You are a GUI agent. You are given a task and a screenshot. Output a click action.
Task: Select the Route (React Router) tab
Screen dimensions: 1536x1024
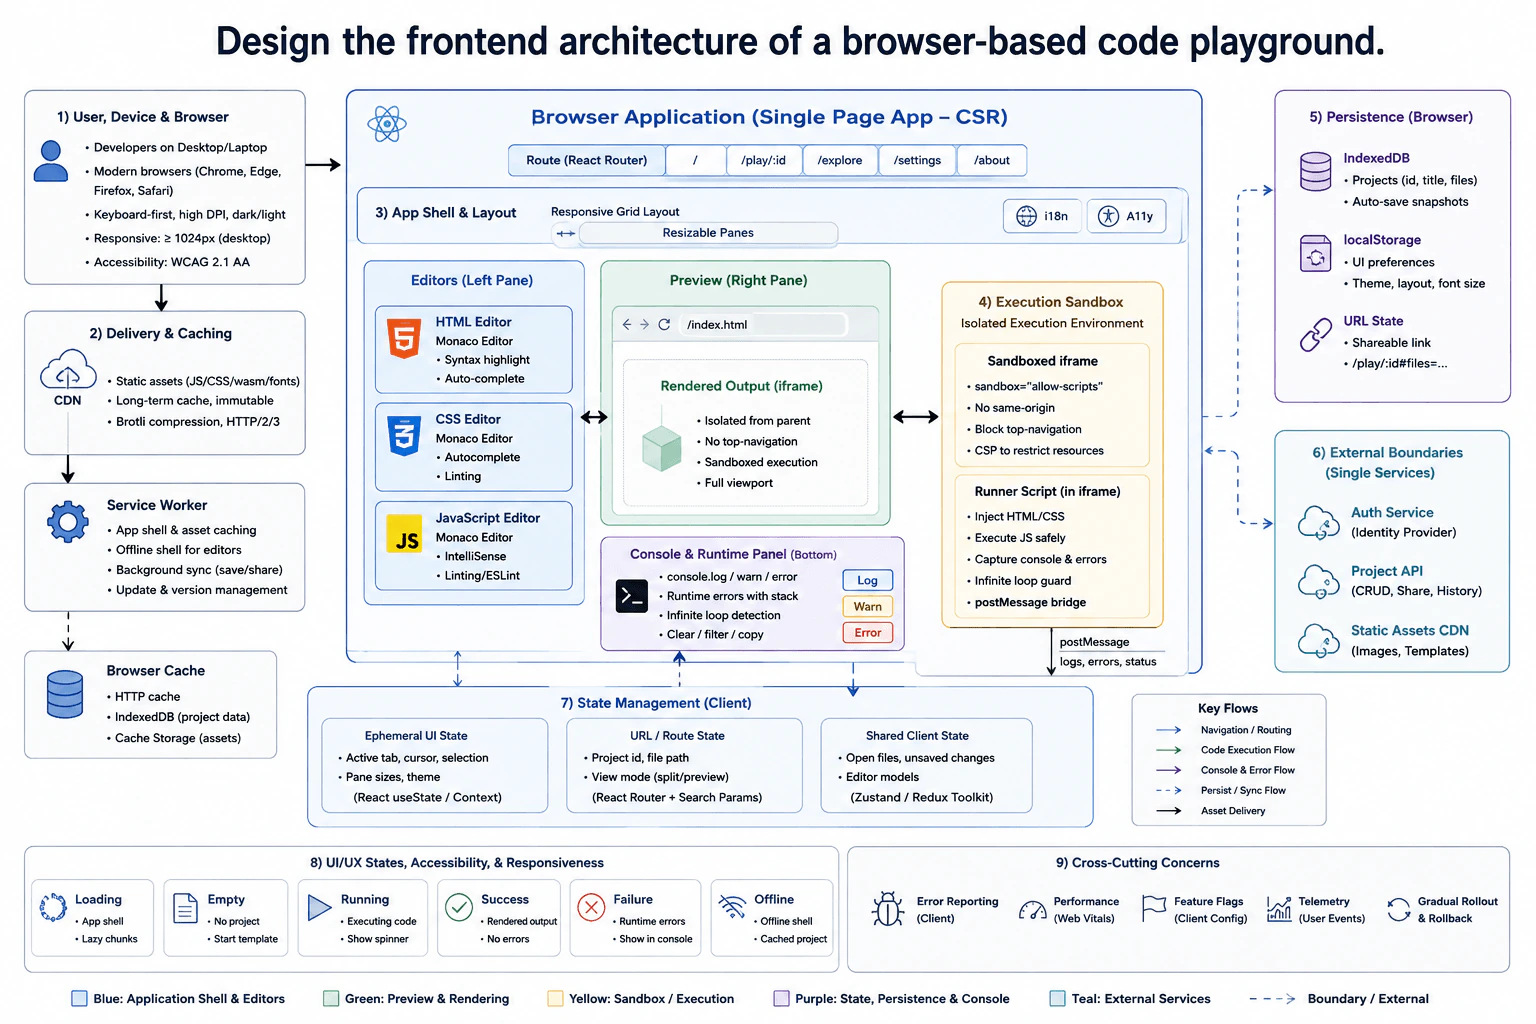(587, 160)
